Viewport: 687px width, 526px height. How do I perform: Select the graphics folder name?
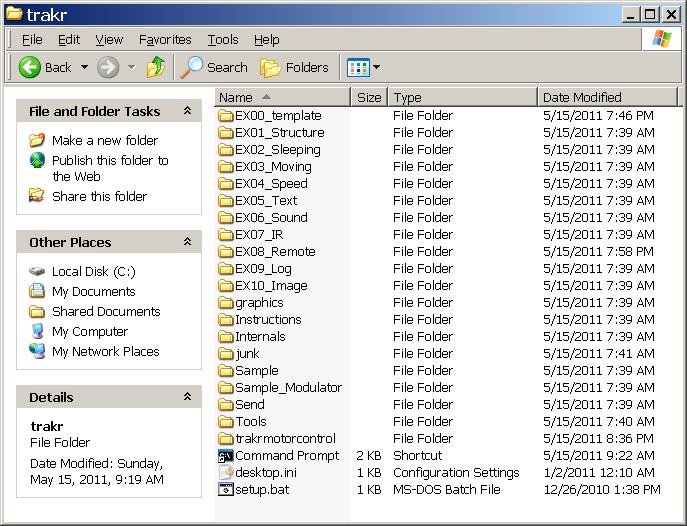pyautogui.click(x=259, y=303)
